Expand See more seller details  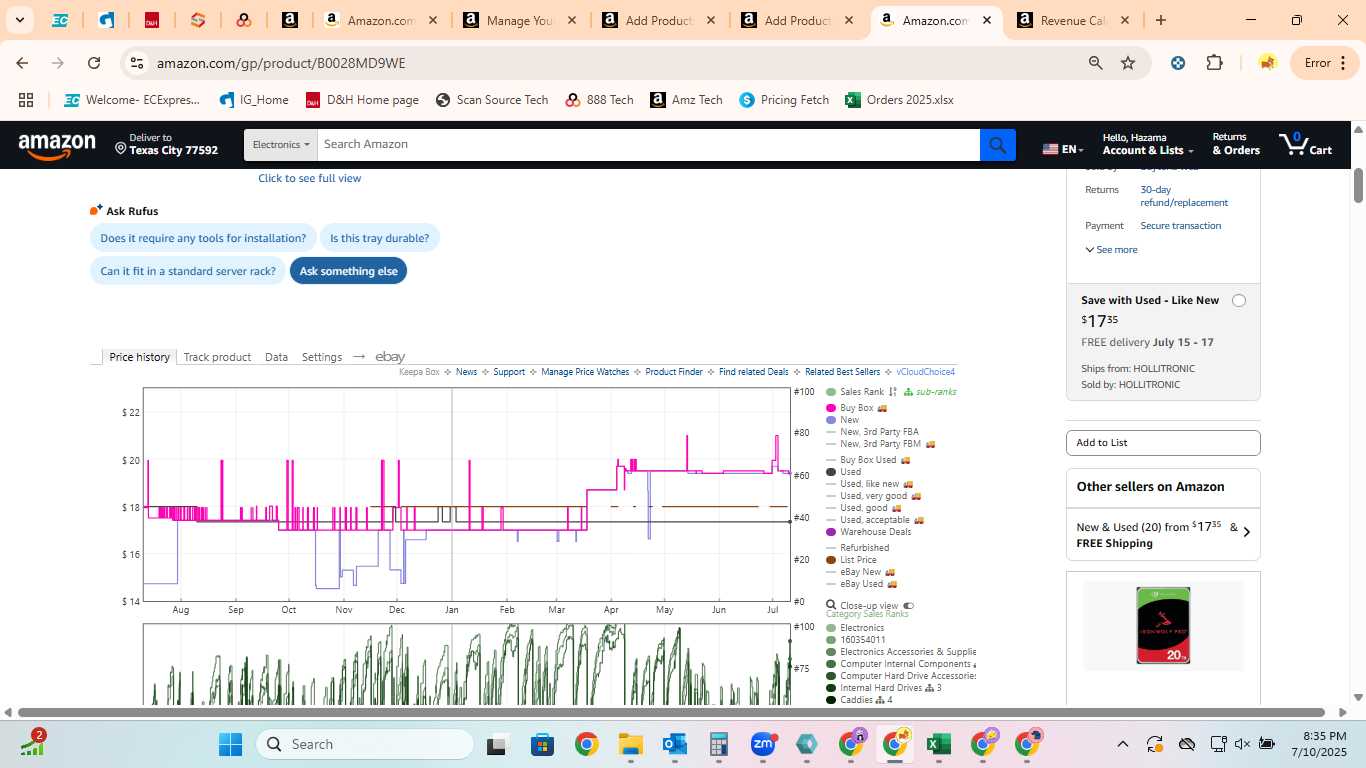pyautogui.click(x=1111, y=250)
